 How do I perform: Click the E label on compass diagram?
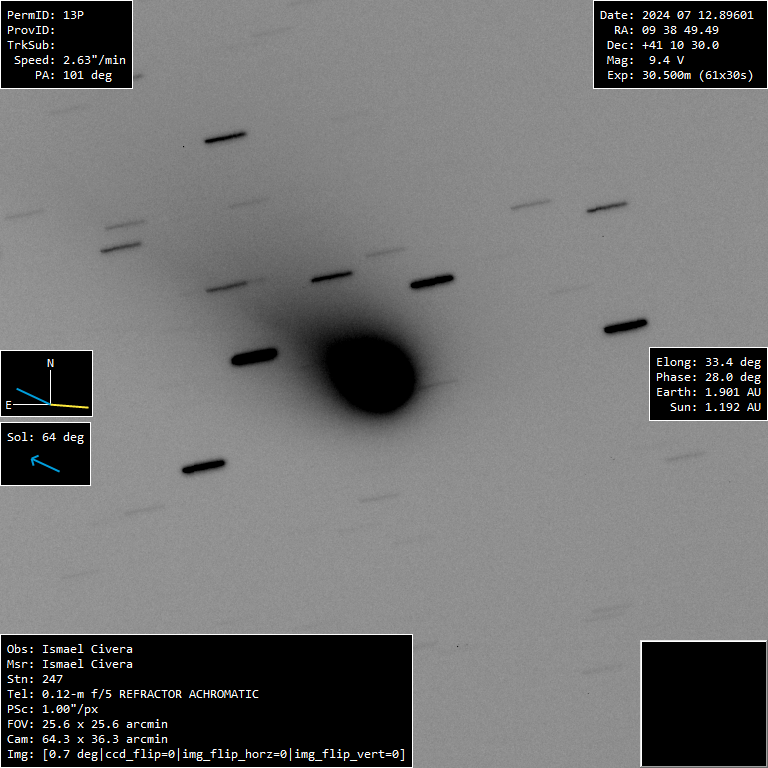8,405
